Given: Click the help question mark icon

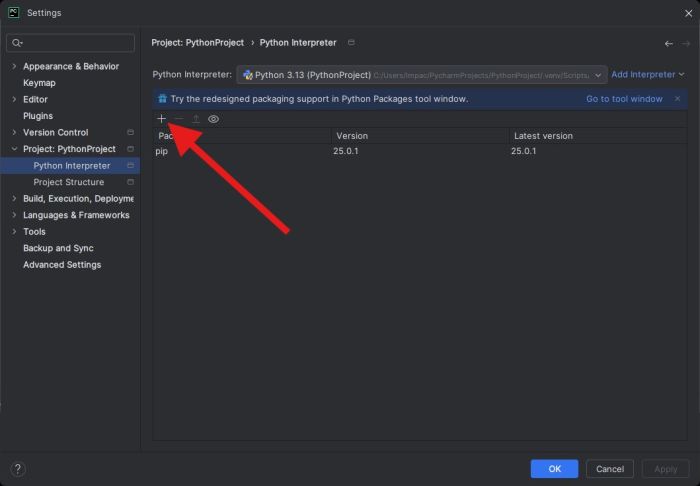Looking at the screenshot, I should [18, 468].
